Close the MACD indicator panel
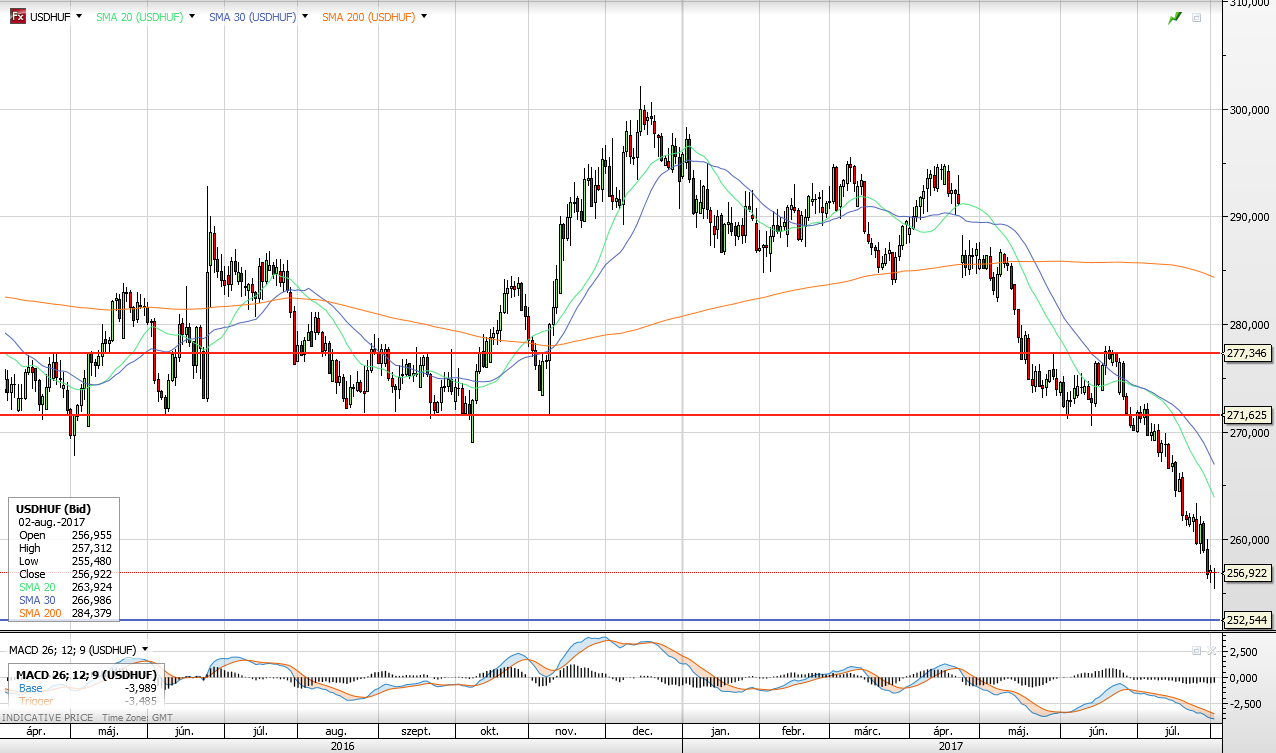Screen dimensions: 1276x753 click(1211, 650)
